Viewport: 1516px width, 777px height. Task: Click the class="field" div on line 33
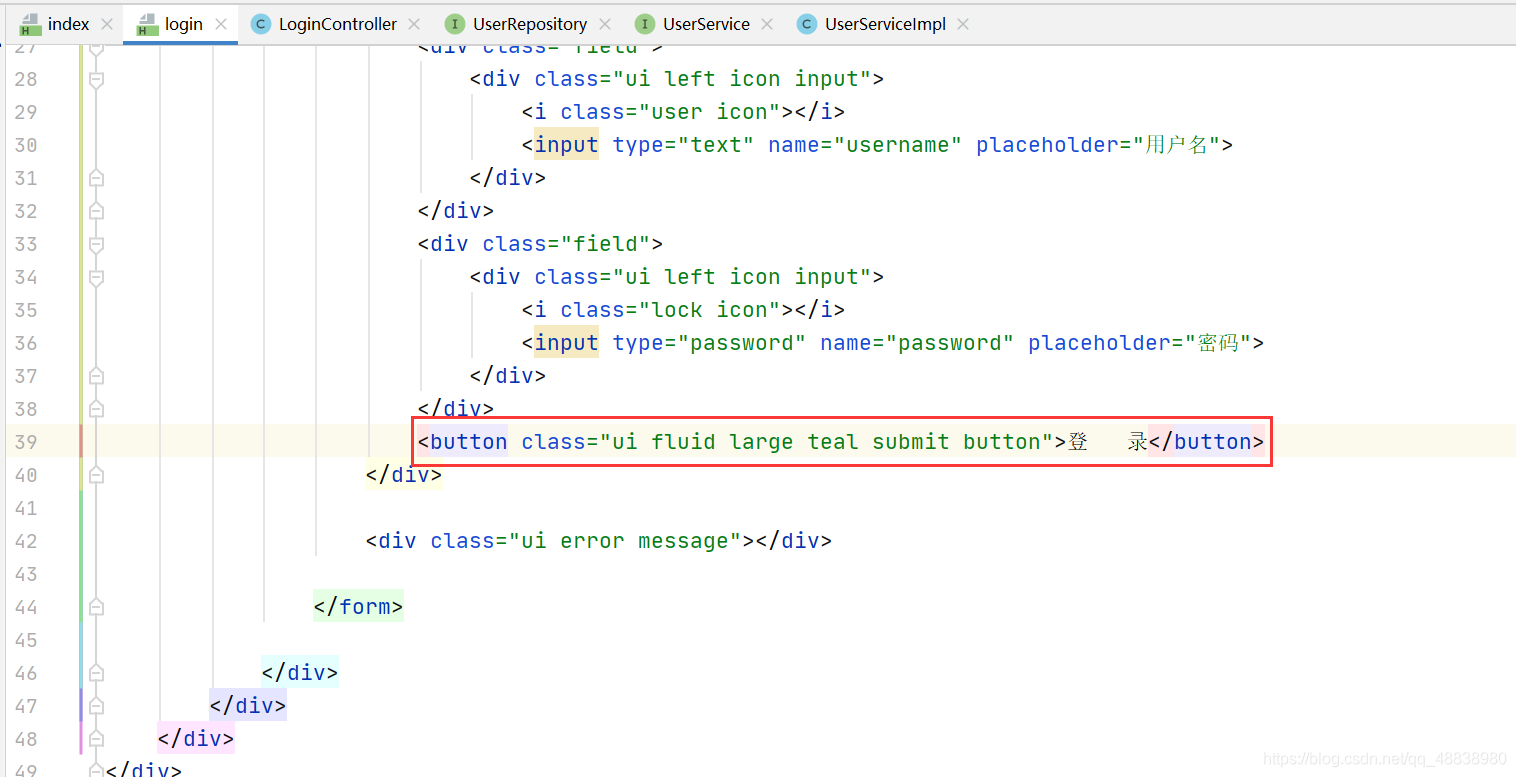[541, 244]
